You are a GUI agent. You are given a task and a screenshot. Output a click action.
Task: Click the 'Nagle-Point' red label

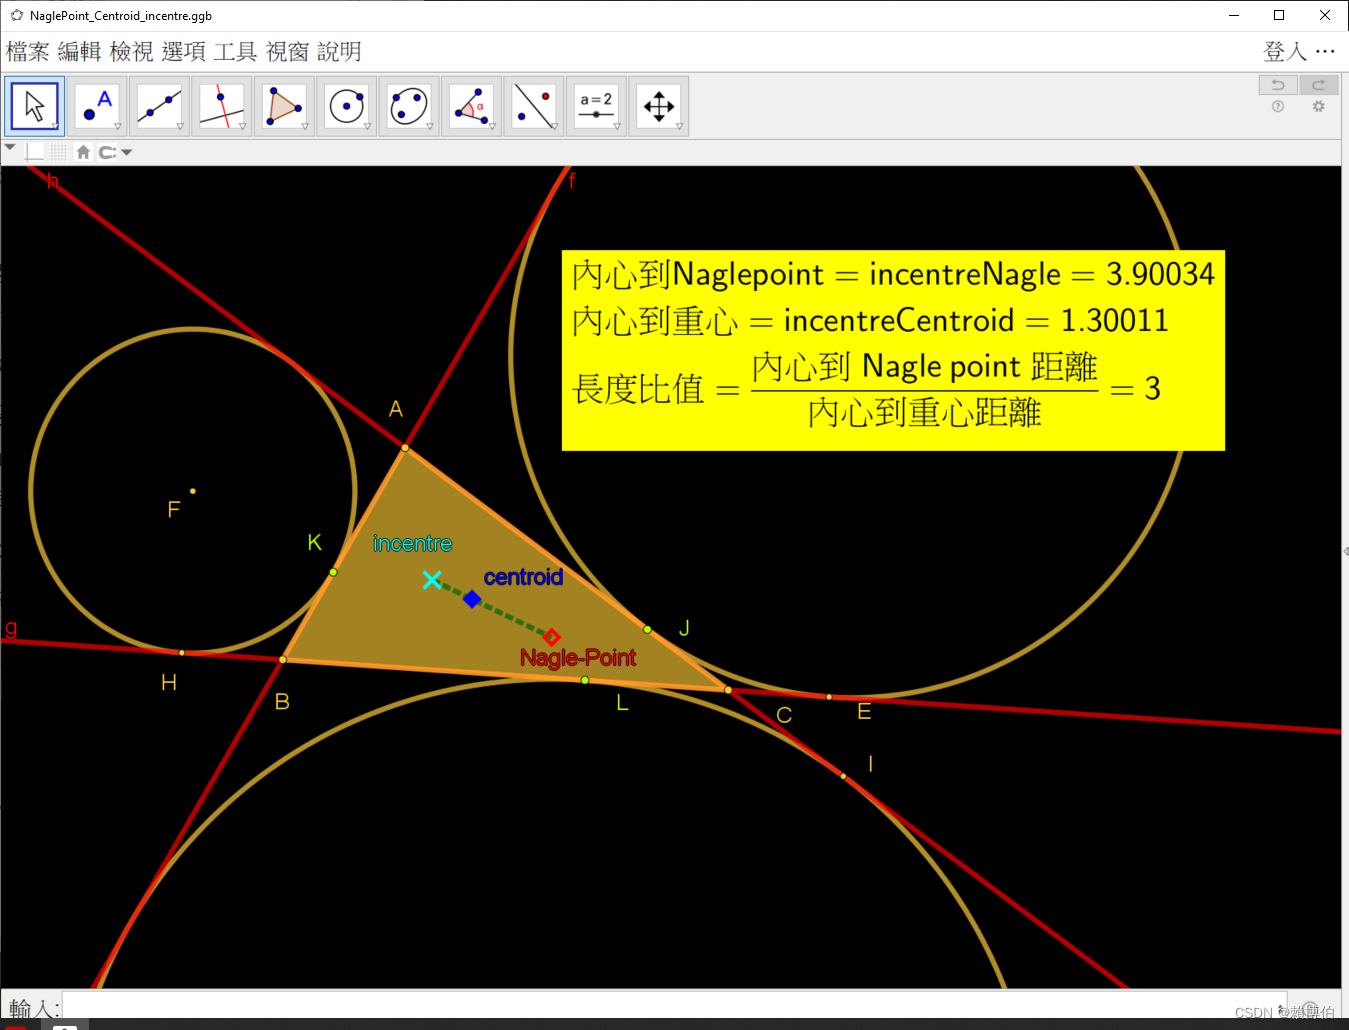[x=578, y=658]
